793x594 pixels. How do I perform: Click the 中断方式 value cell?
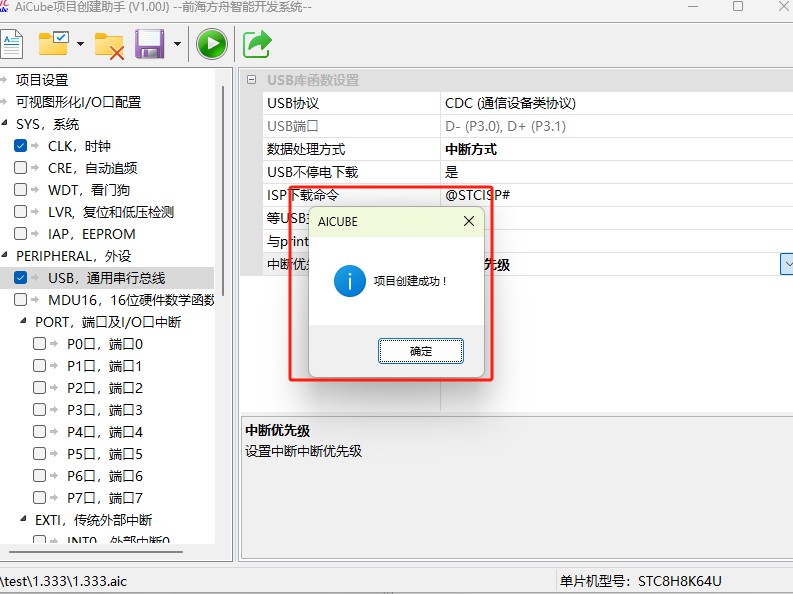click(616, 149)
